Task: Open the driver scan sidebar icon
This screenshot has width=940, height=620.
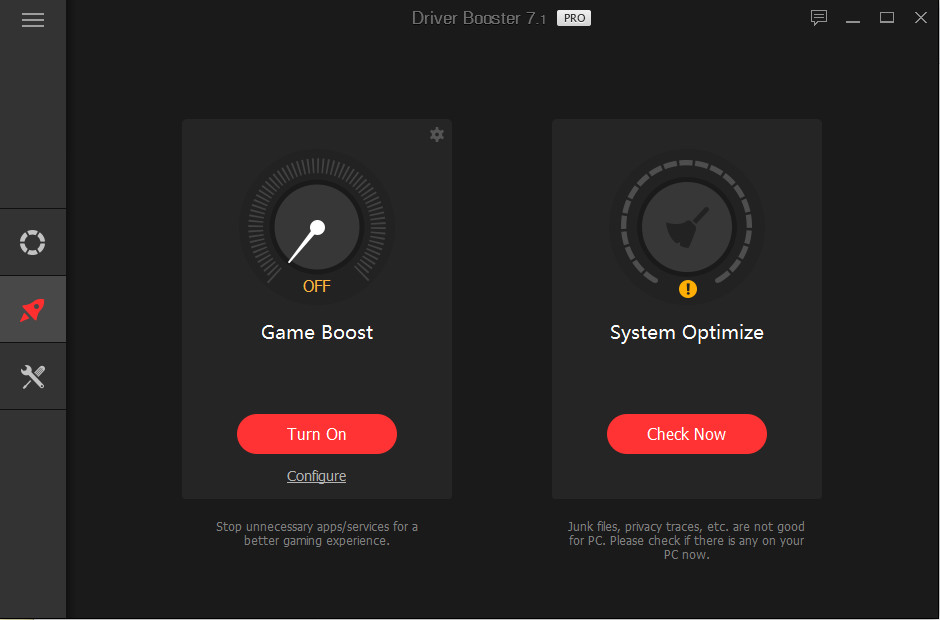Action: tap(32, 242)
